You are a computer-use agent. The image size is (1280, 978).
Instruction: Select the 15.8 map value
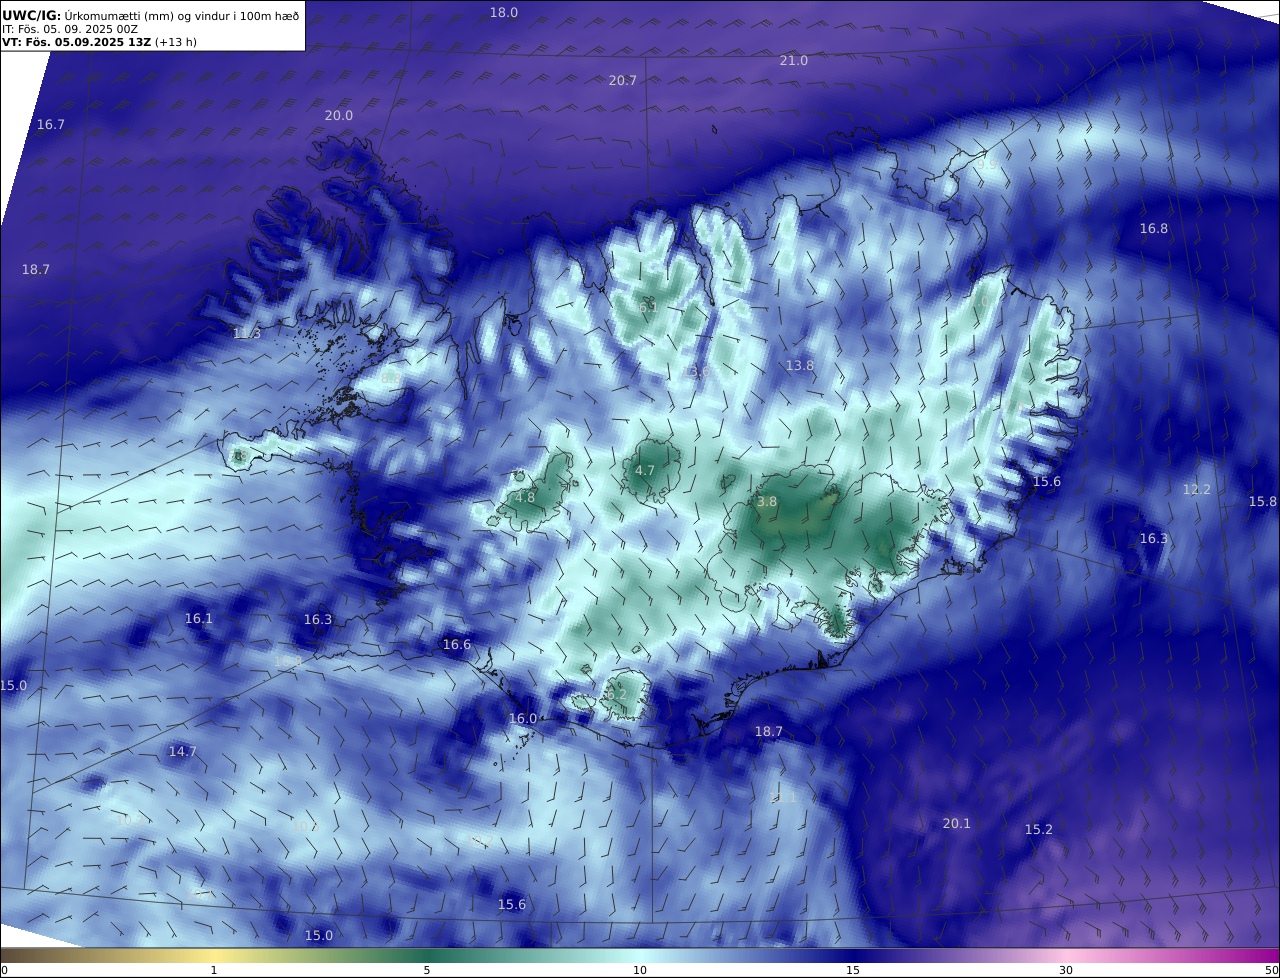(1263, 502)
